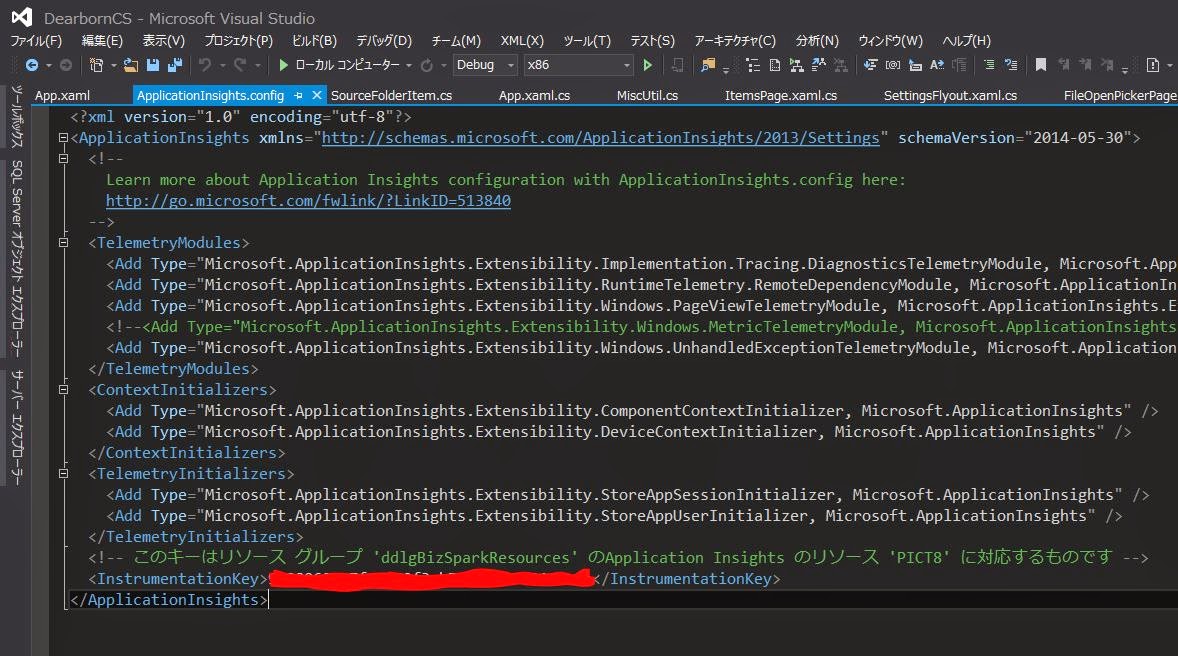Image resolution: width=1178 pixels, height=656 pixels.
Task: Click the Previous Bookmark icon
Action: point(1063,65)
